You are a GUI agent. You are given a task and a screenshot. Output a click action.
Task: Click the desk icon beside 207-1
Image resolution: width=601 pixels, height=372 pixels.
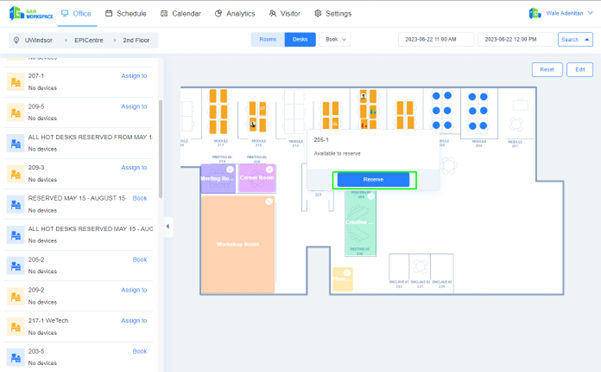(x=15, y=82)
